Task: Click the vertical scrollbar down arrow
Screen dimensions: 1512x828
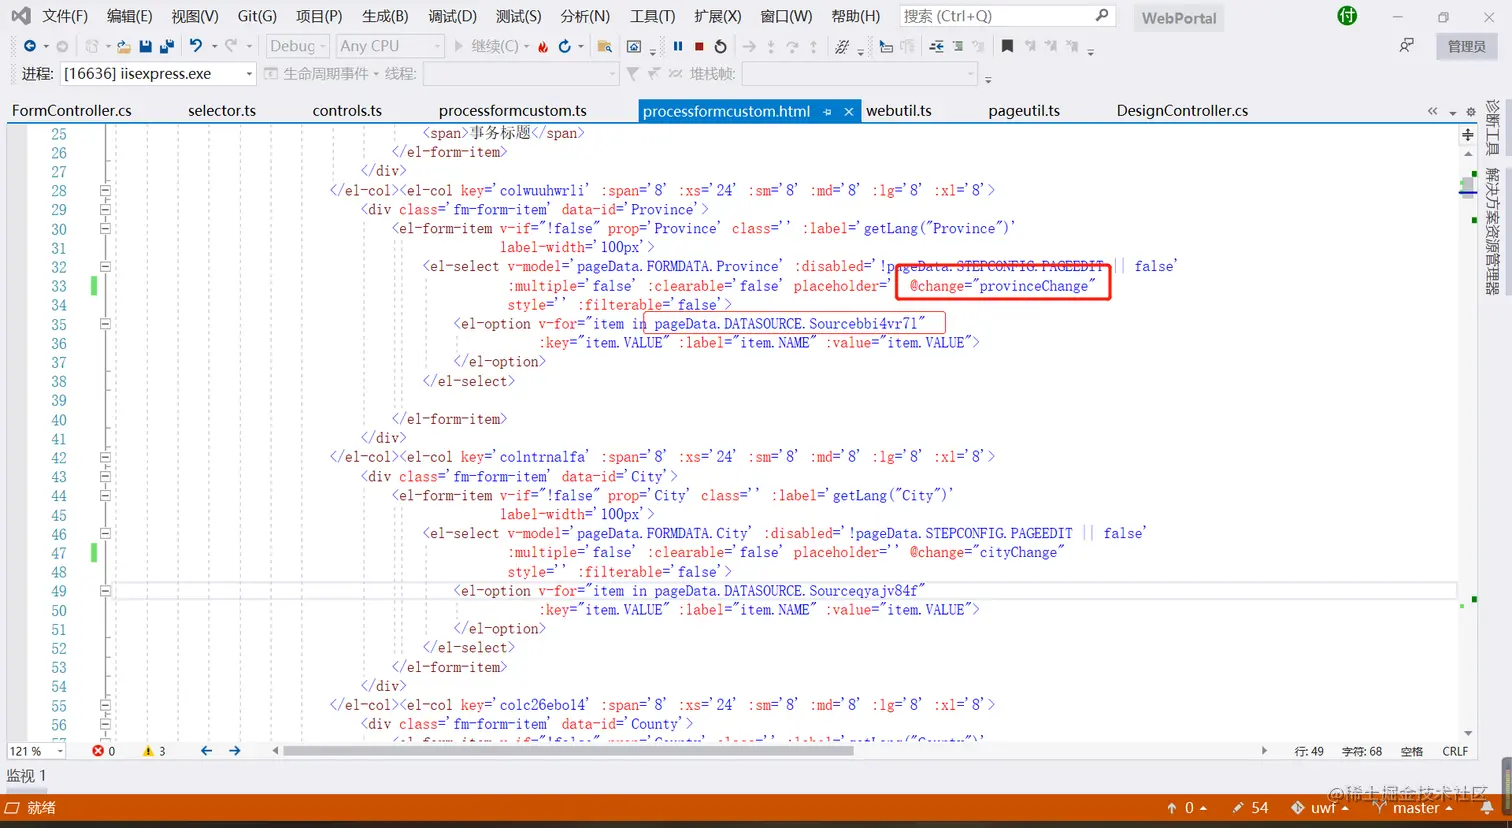Action: [x=1468, y=734]
